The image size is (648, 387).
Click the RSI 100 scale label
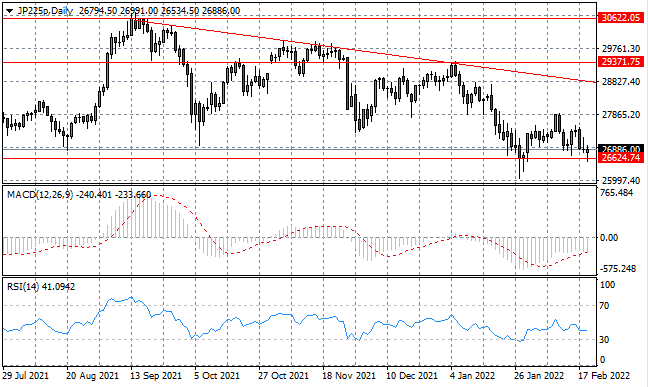click(607, 284)
